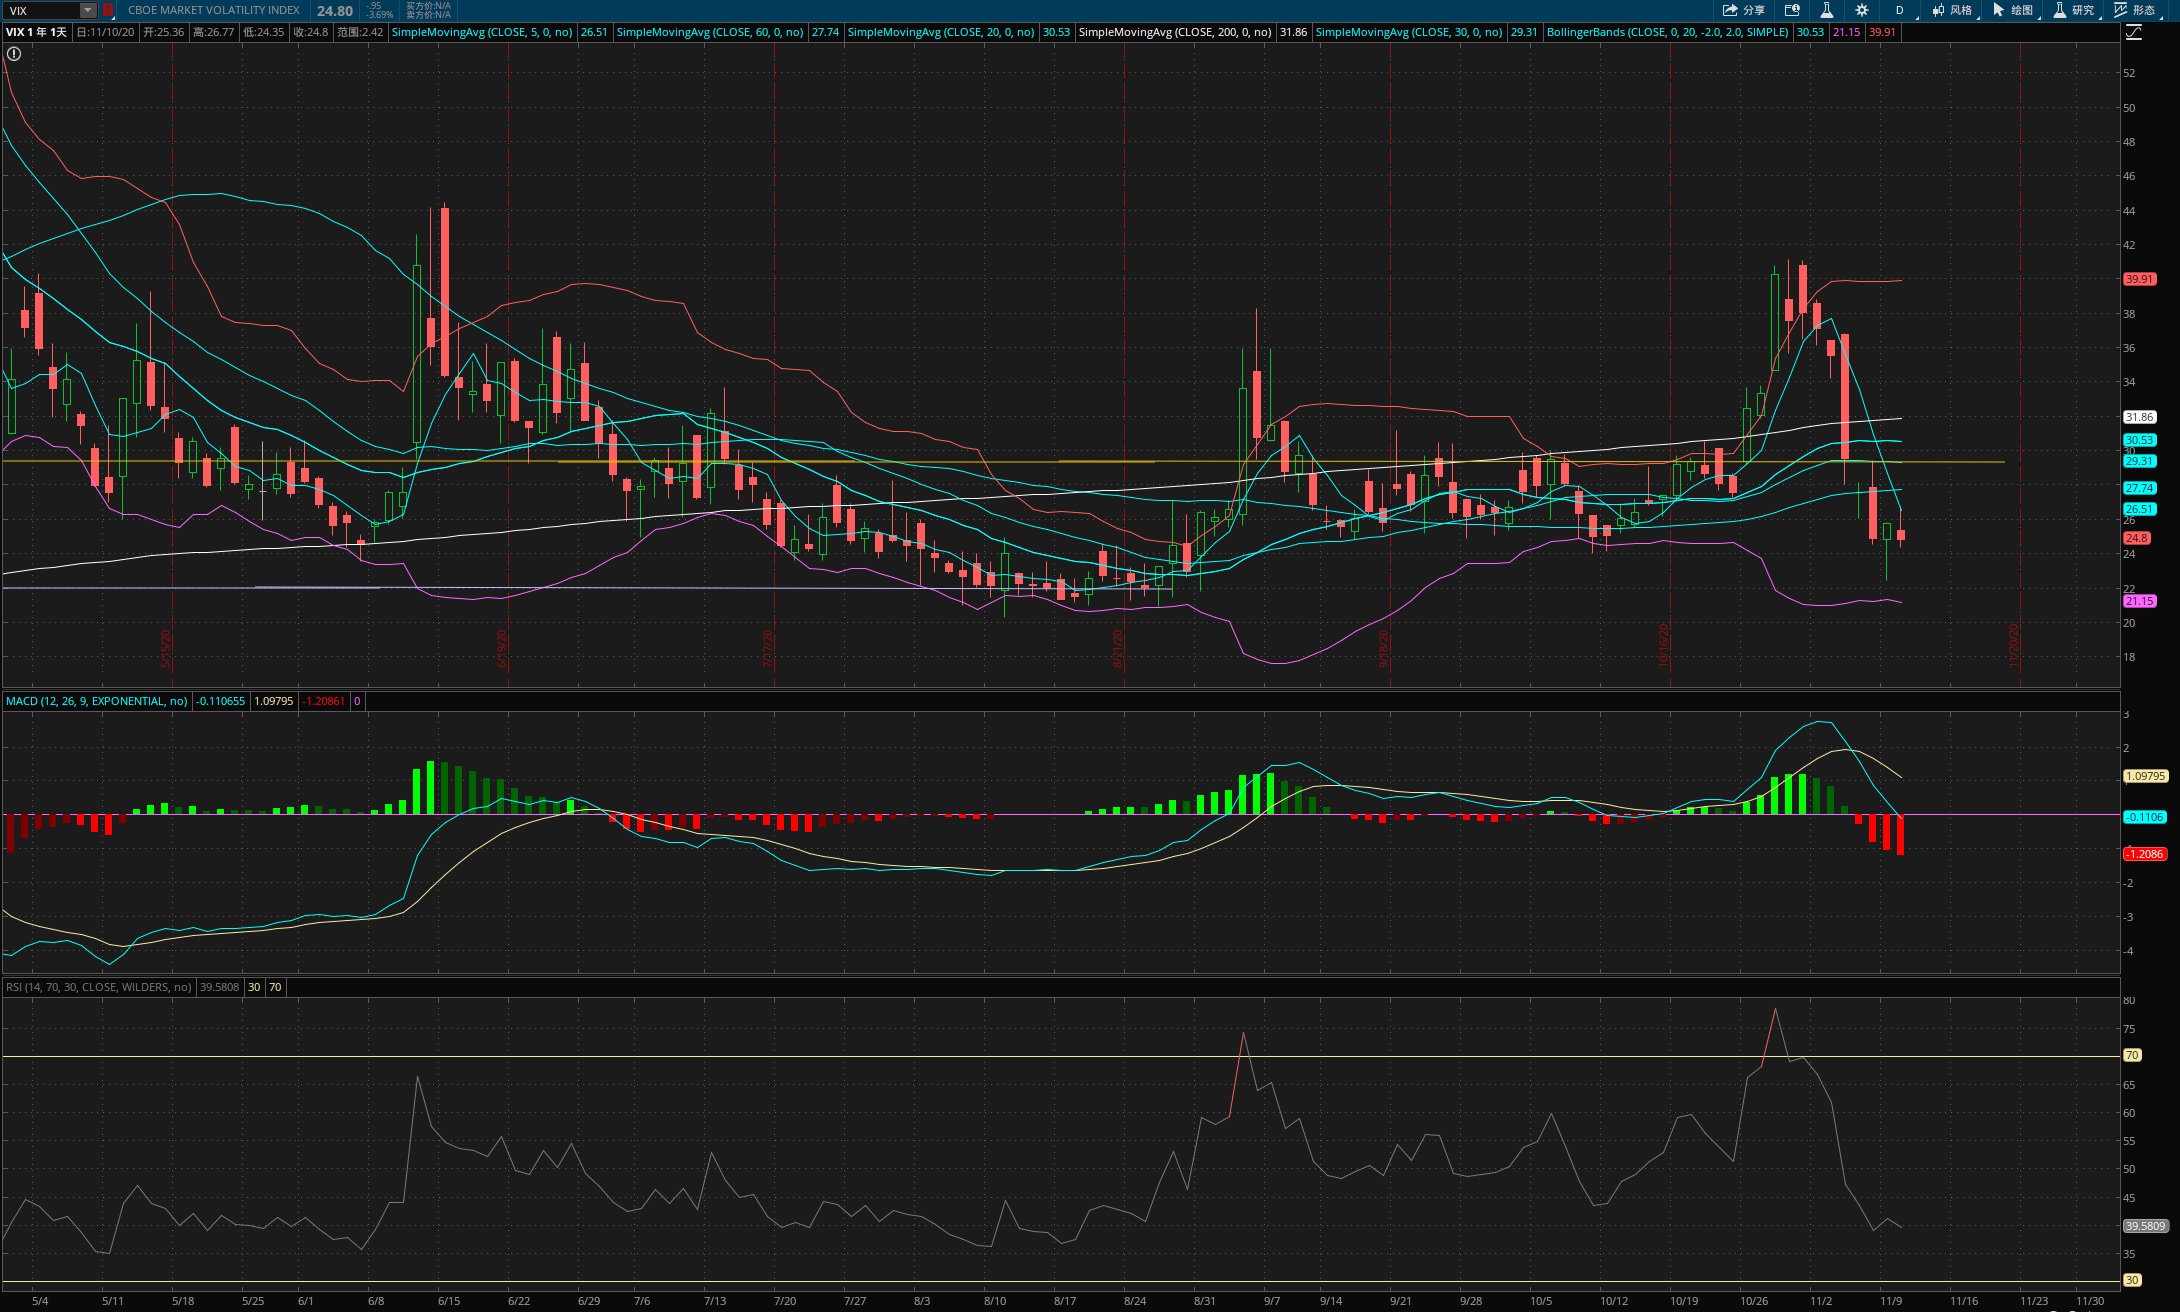Screen dimensions: 2180x1312
Task: Click the 27.74 price bubble on axis
Action: pyautogui.click(x=2140, y=488)
